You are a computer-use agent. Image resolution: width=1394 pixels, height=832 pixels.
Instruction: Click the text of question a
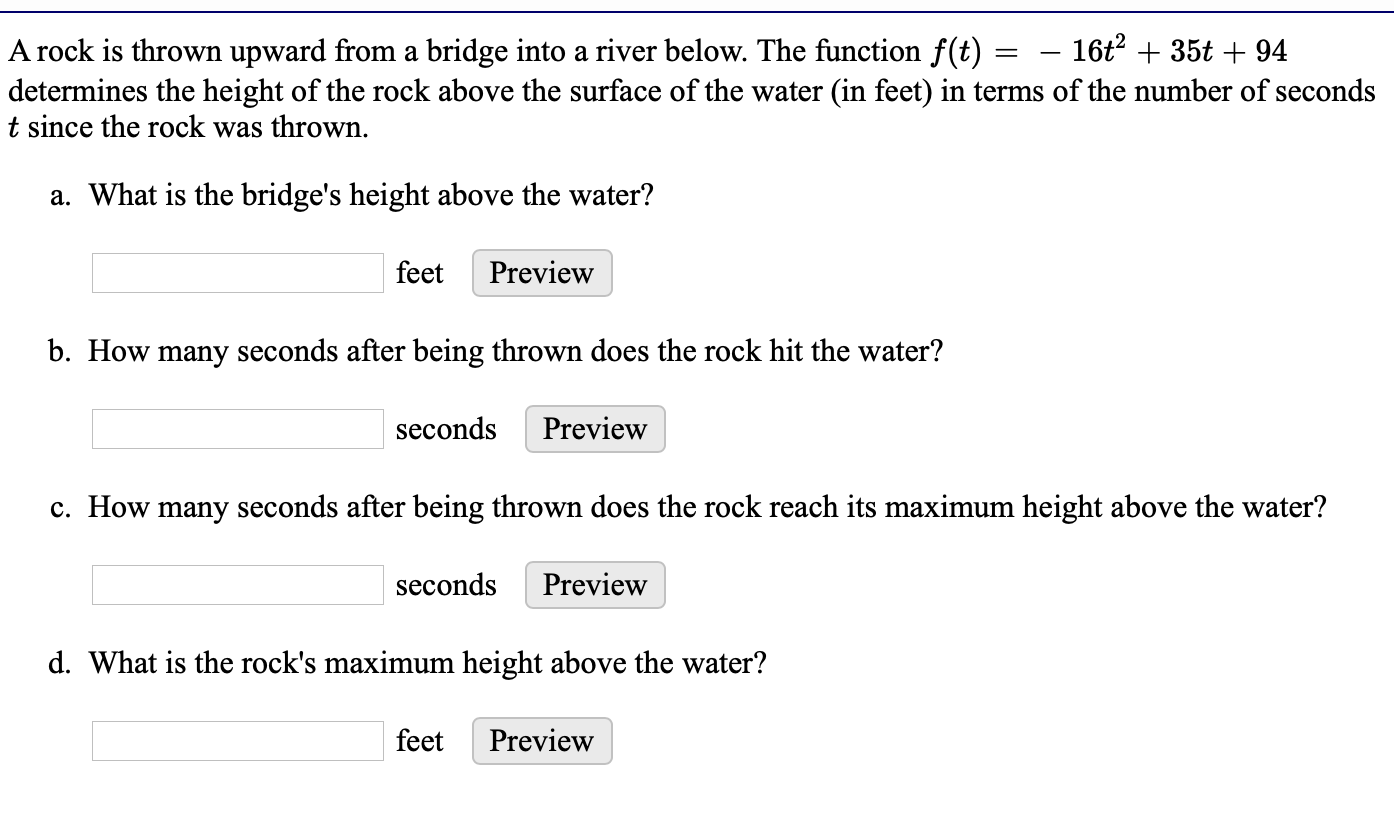(370, 195)
